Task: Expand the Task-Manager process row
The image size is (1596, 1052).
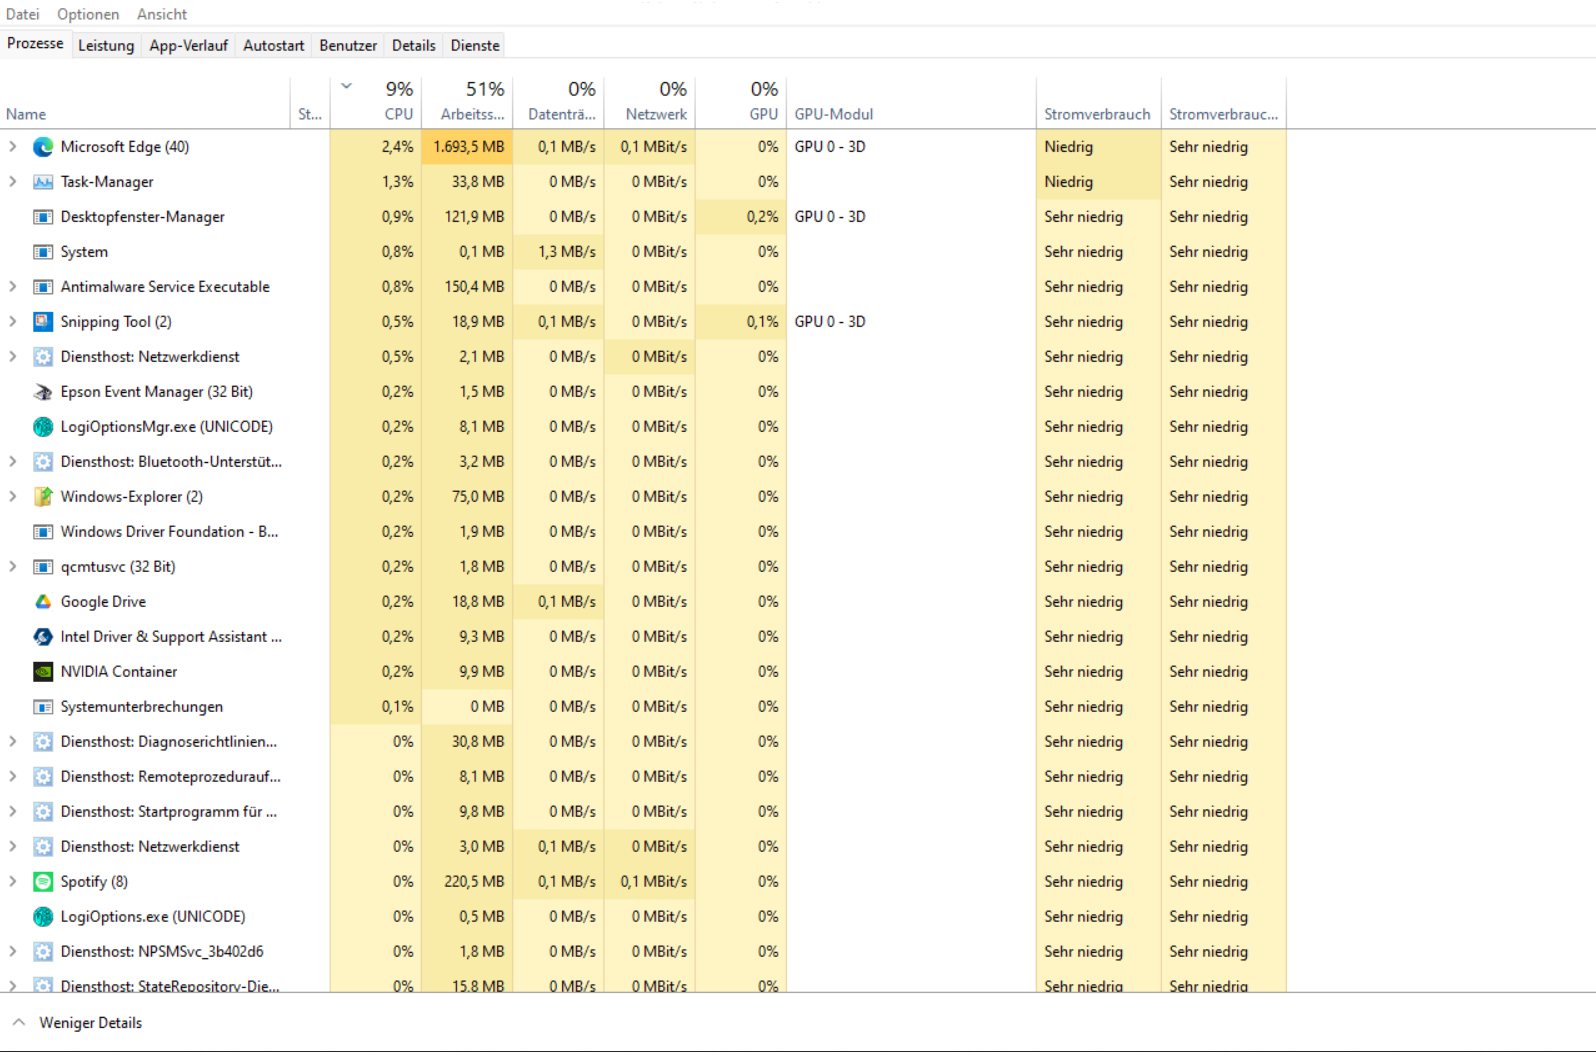Action: (x=12, y=182)
